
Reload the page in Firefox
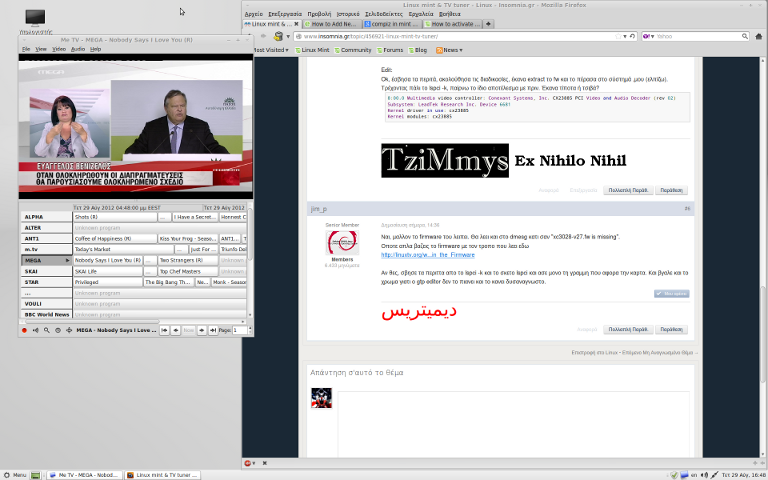(632, 36)
